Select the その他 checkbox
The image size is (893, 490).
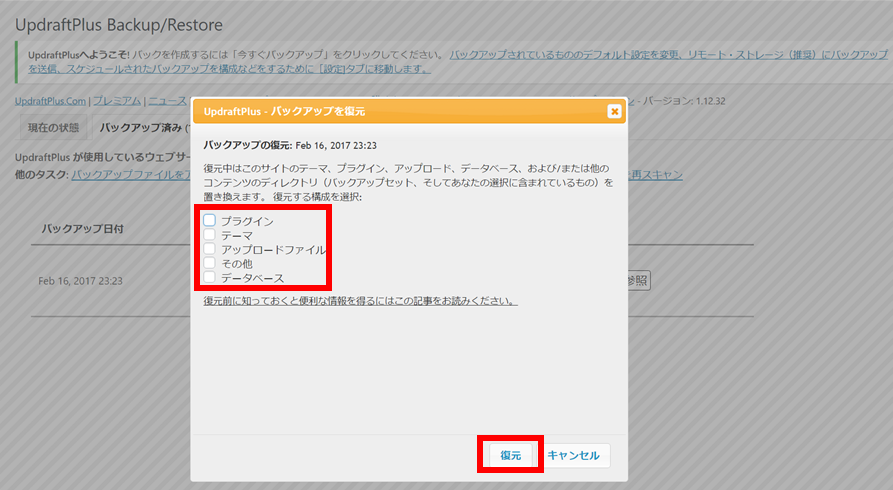[210, 263]
